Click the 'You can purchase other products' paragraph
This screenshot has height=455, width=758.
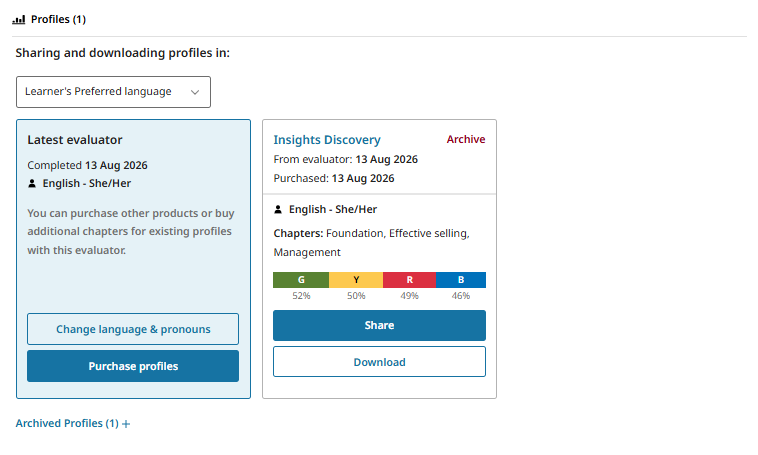tap(131, 232)
